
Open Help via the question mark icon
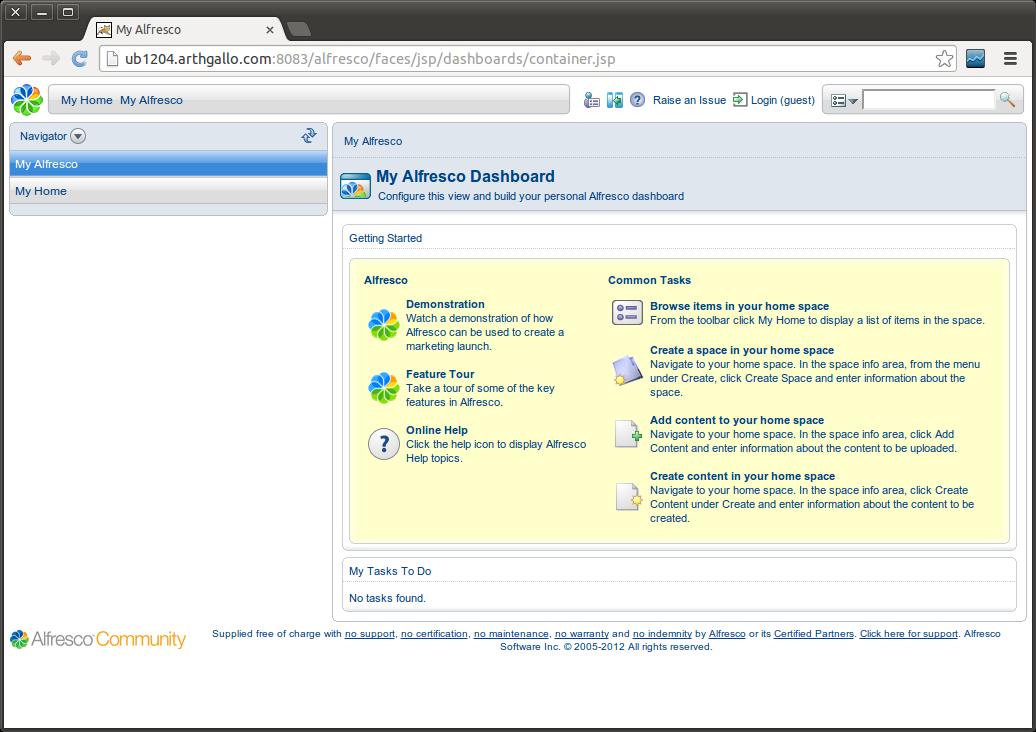[x=637, y=100]
